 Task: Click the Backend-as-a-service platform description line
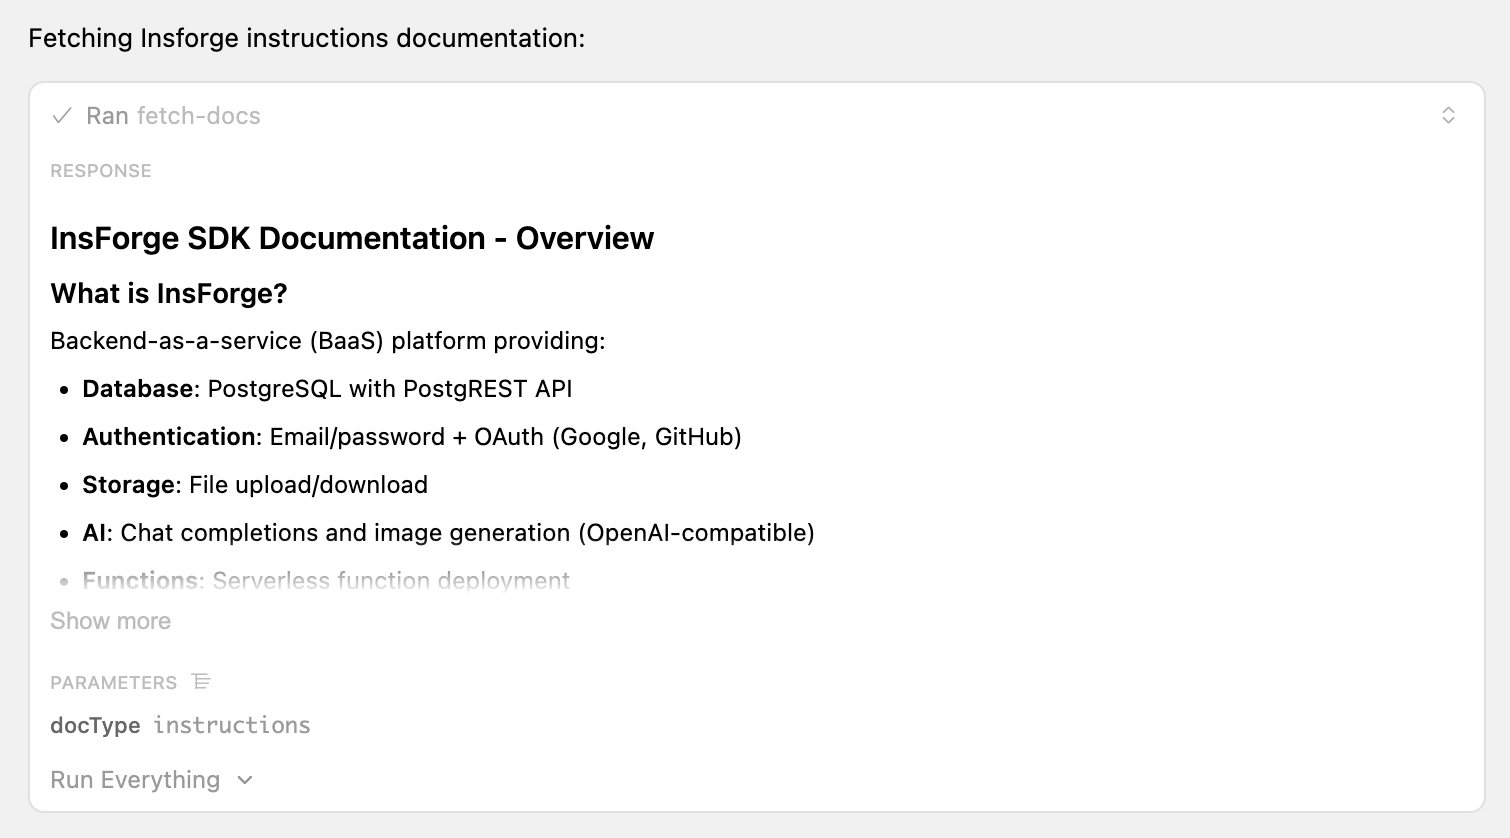(x=328, y=341)
